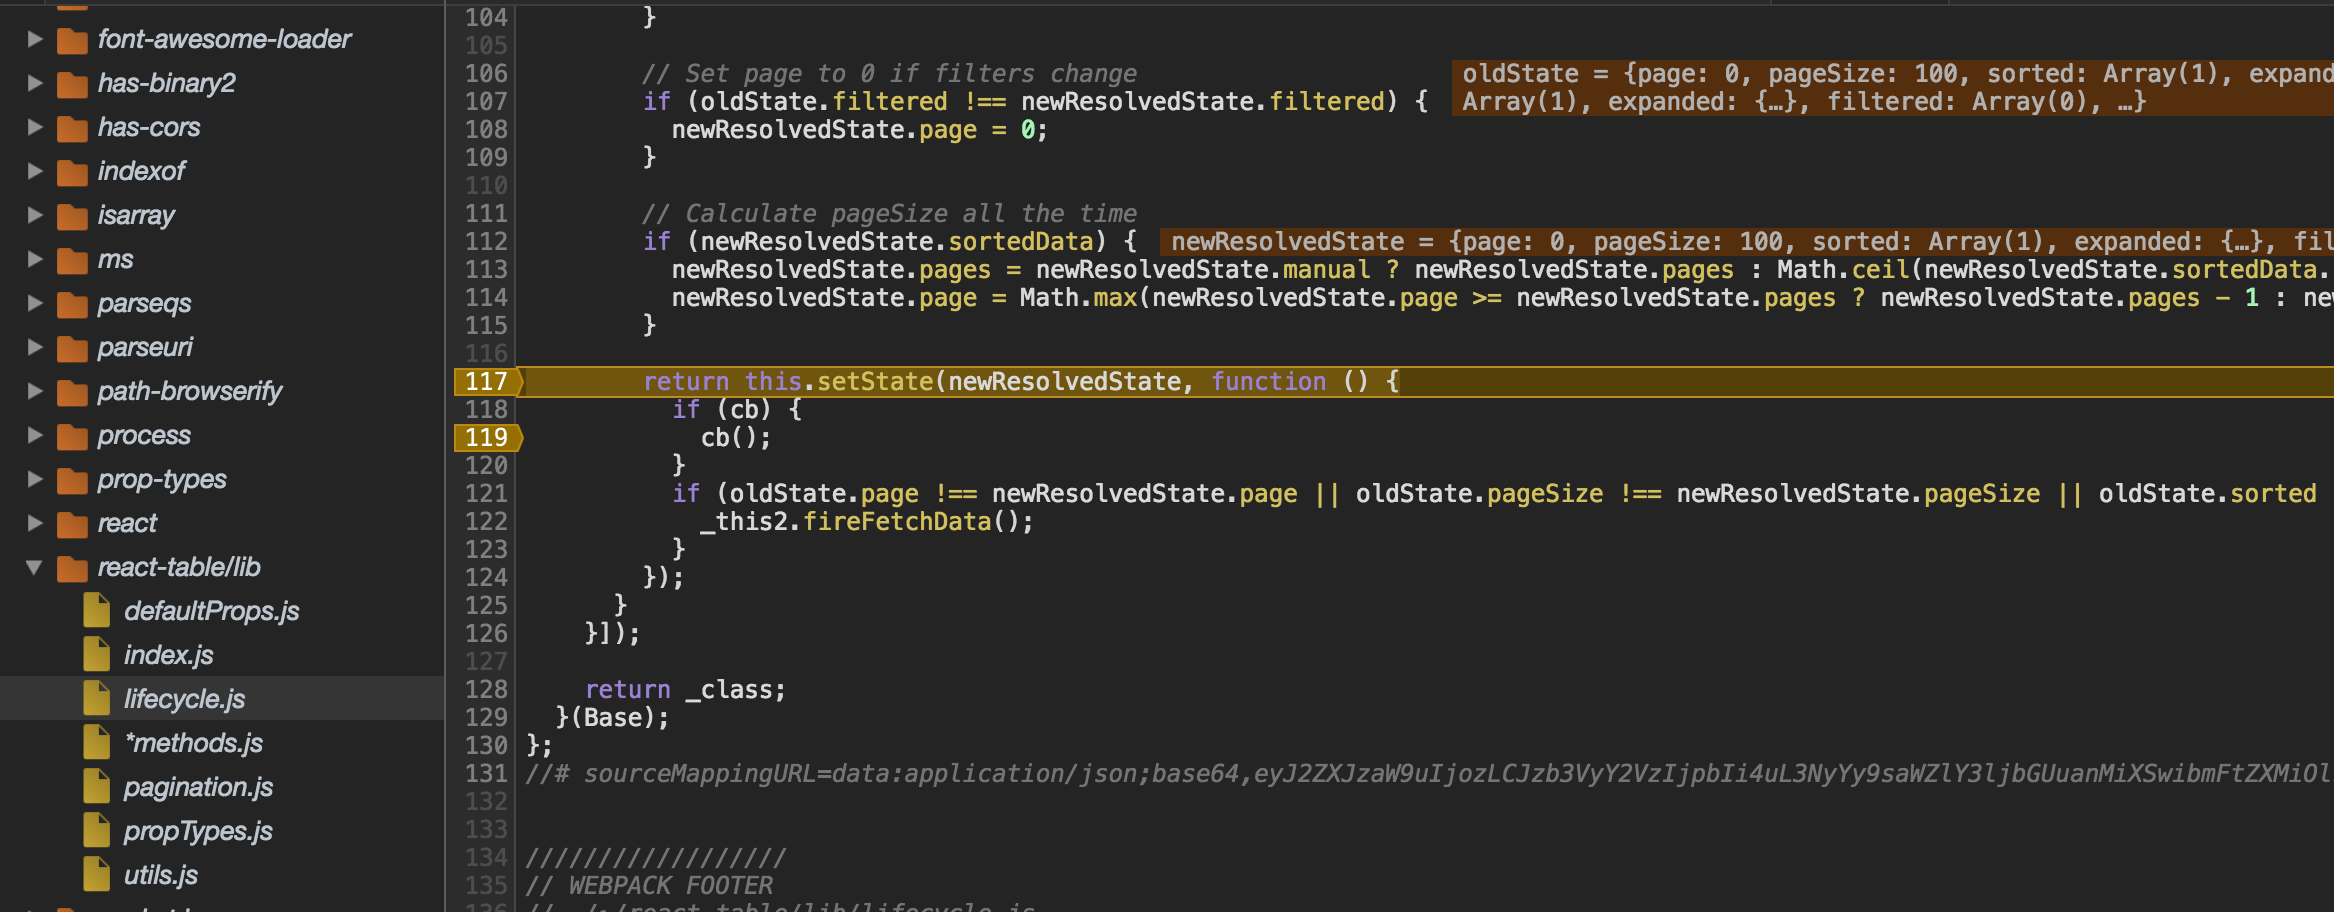
Task: Click the index.js file icon
Action: [97, 654]
